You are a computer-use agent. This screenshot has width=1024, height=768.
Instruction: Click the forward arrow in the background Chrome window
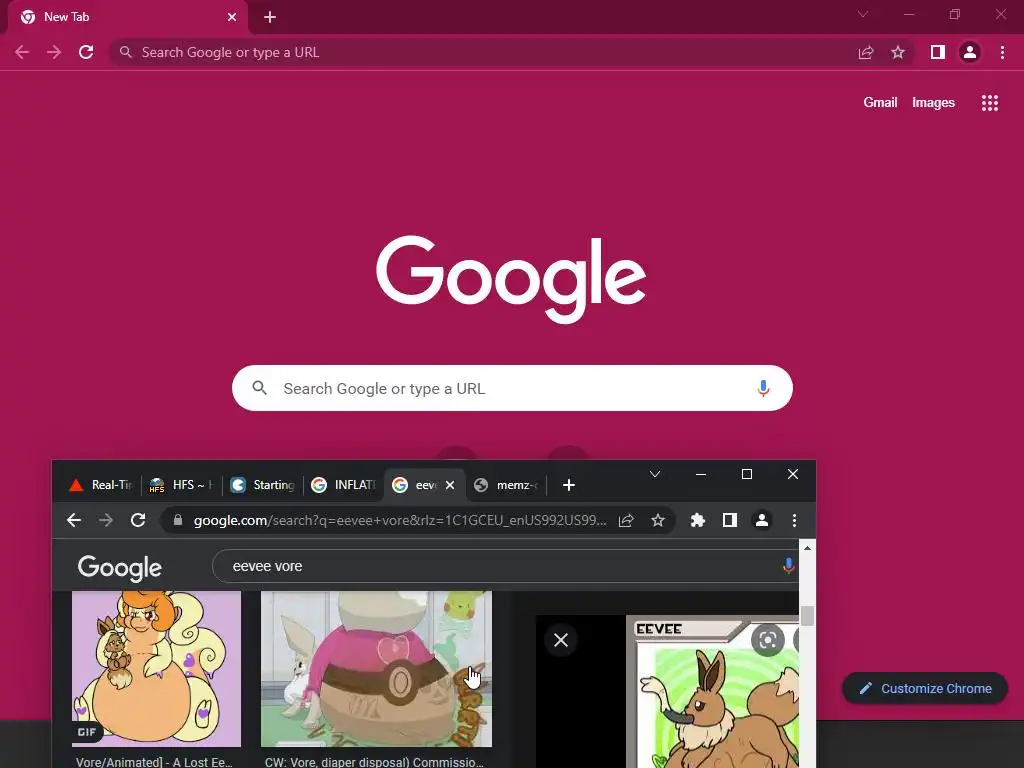tap(54, 52)
